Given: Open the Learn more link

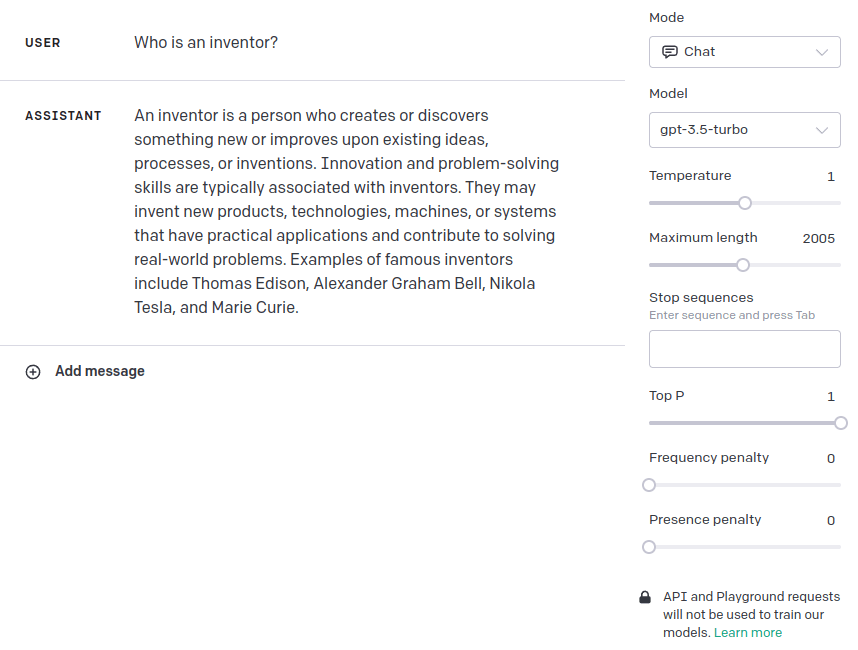Looking at the screenshot, I should [x=748, y=633].
